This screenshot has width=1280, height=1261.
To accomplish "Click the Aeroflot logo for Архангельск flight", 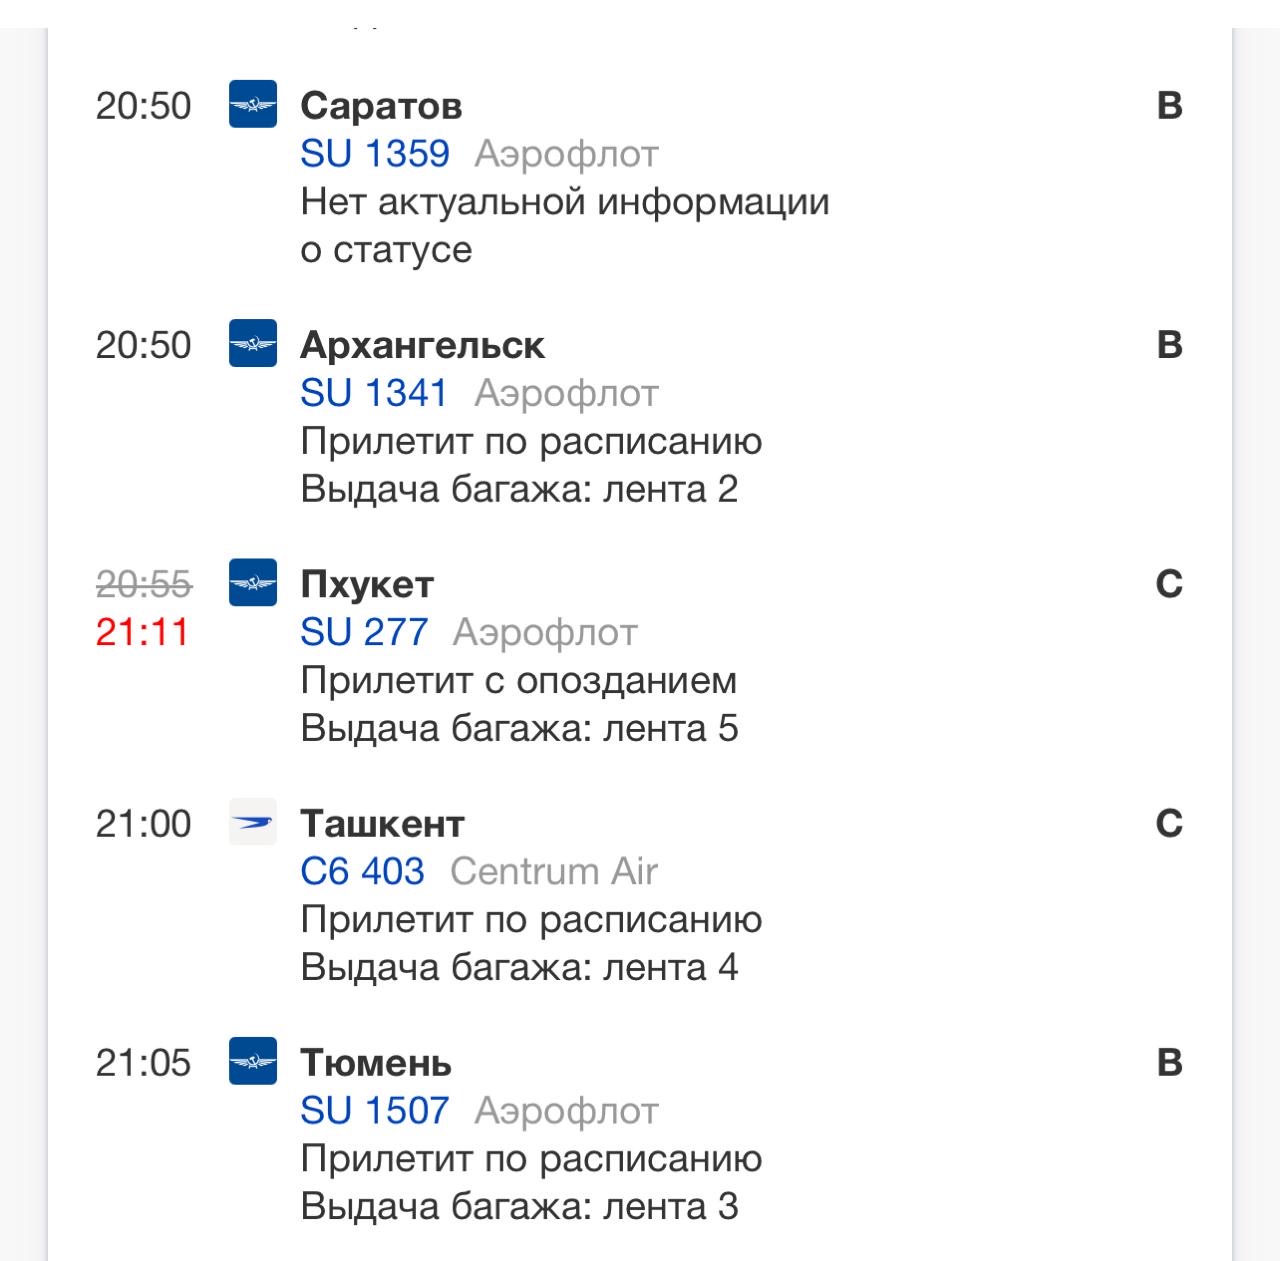I will pyautogui.click(x=253, y=346).
